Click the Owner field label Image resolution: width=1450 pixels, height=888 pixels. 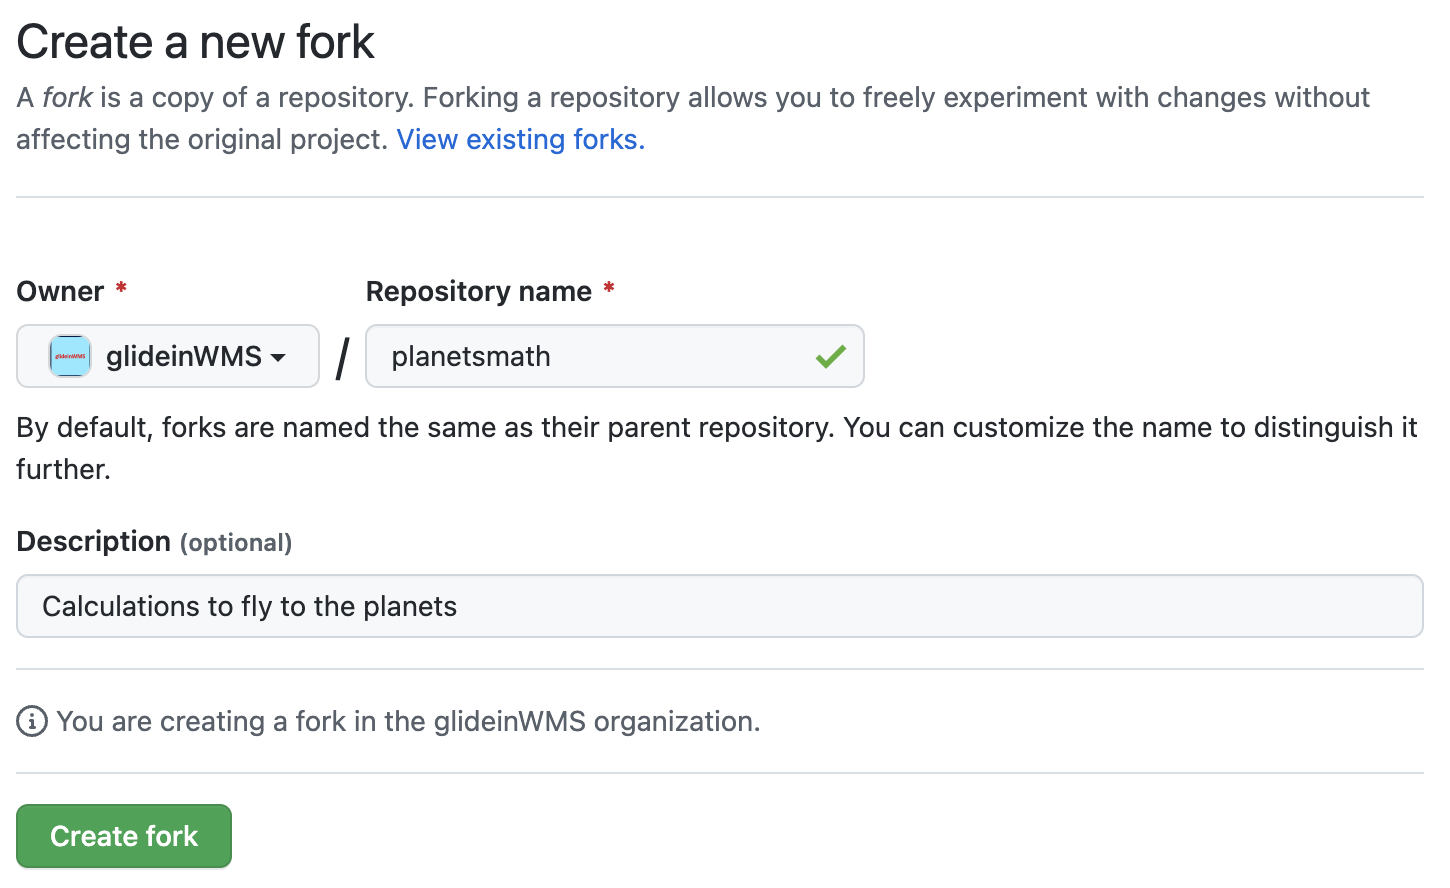[61, 291]
